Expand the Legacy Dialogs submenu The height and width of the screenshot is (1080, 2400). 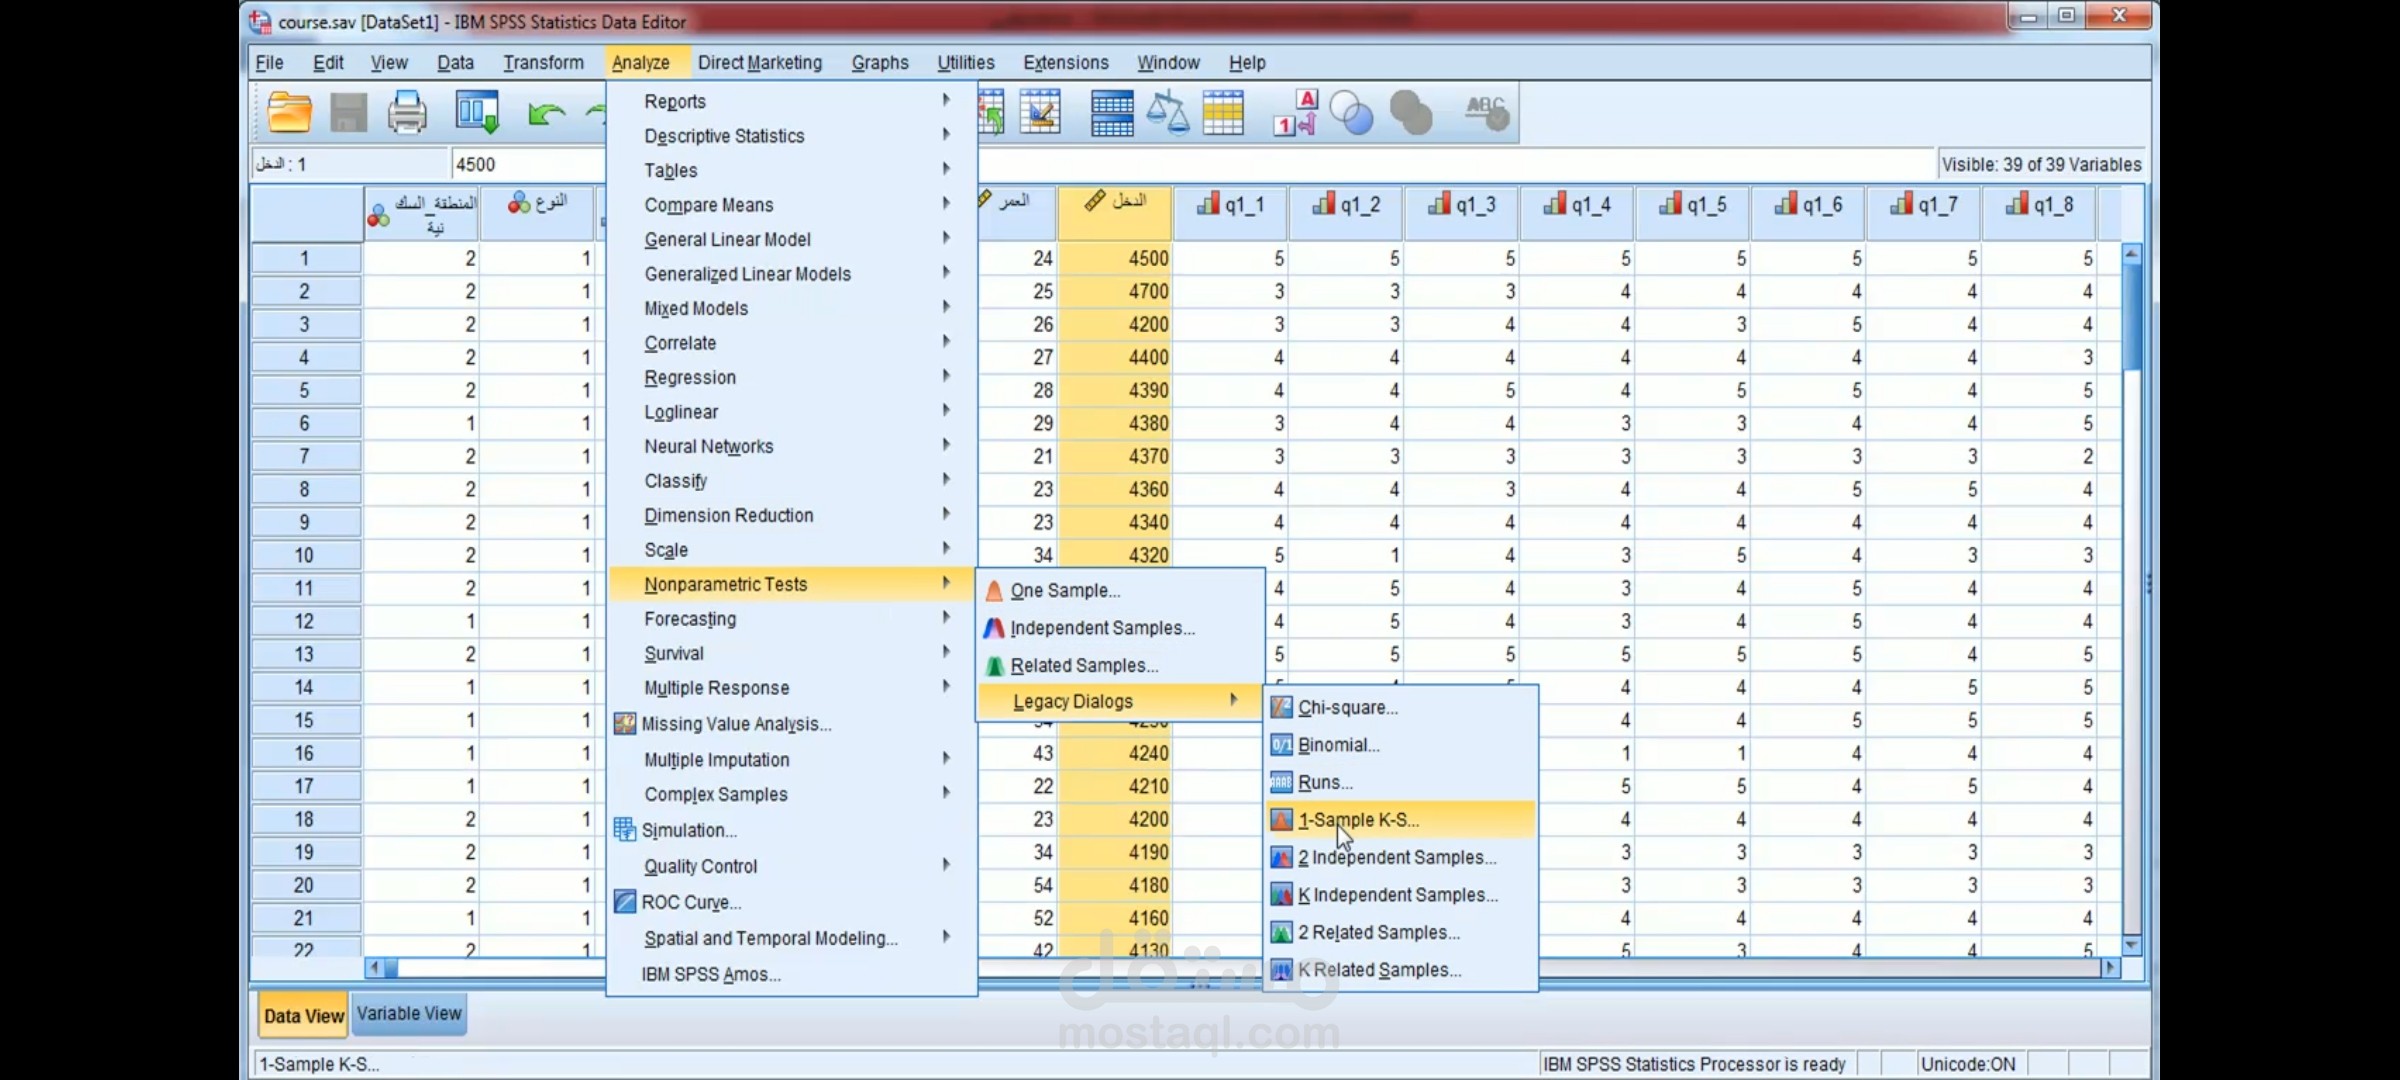tap(1073, 701)
